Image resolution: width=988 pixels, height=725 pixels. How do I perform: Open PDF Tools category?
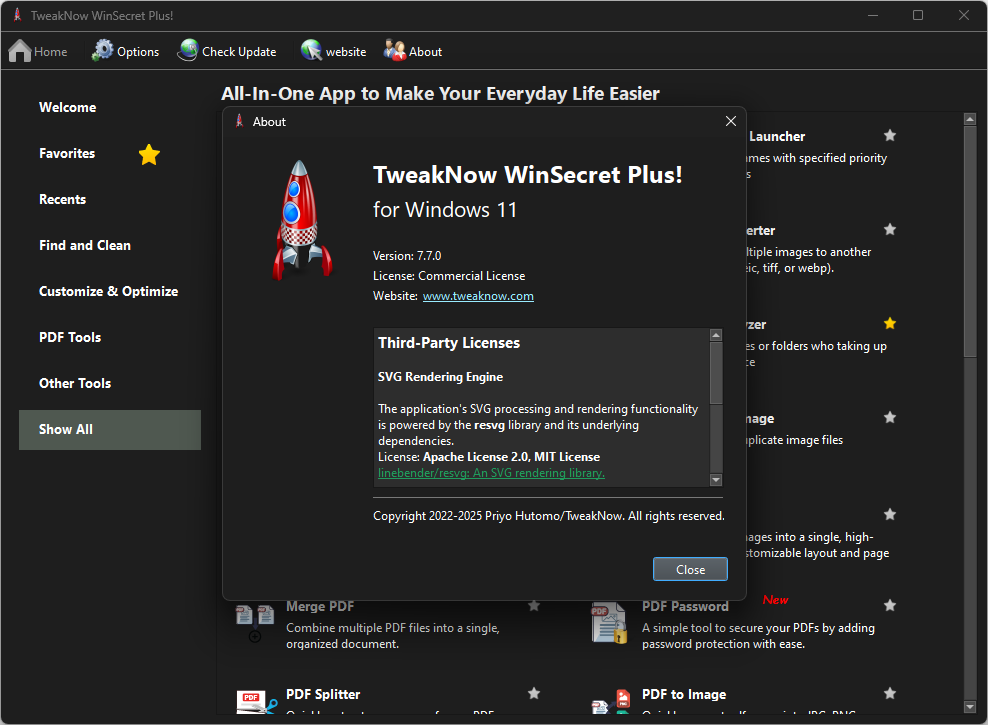(x=70, y=337)
